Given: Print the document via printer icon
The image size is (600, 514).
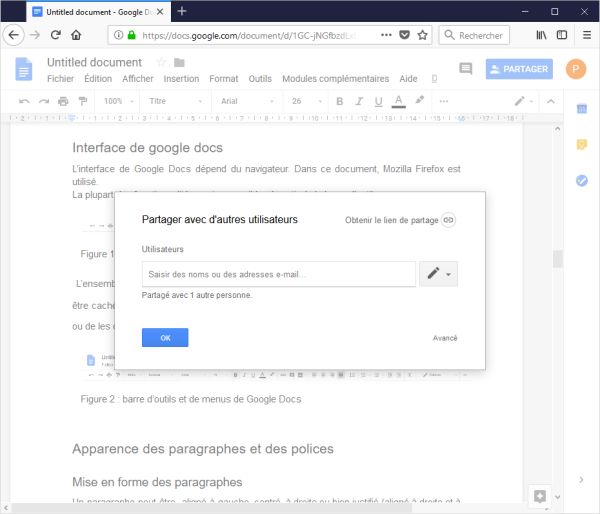Looking at the screenshot, I should click(x=63, y=101).
